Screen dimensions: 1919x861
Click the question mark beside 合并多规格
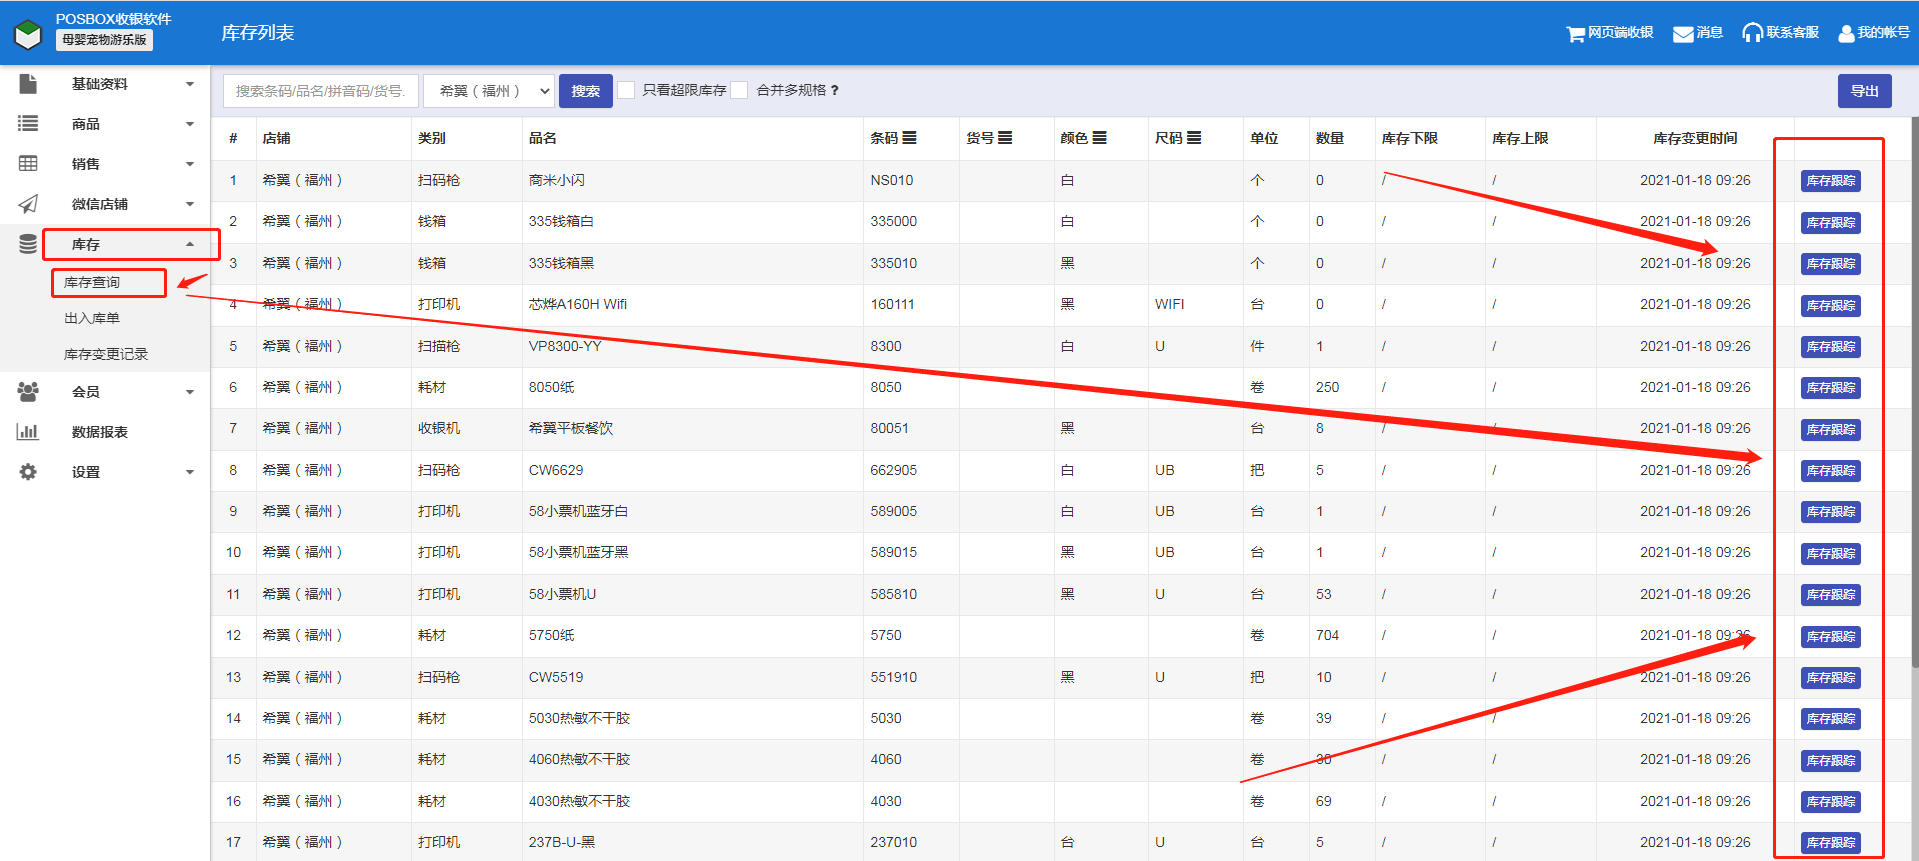835,90
